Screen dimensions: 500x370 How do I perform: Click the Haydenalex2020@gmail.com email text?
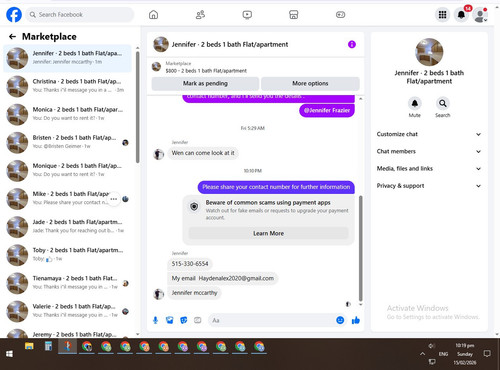click(236, 278)
